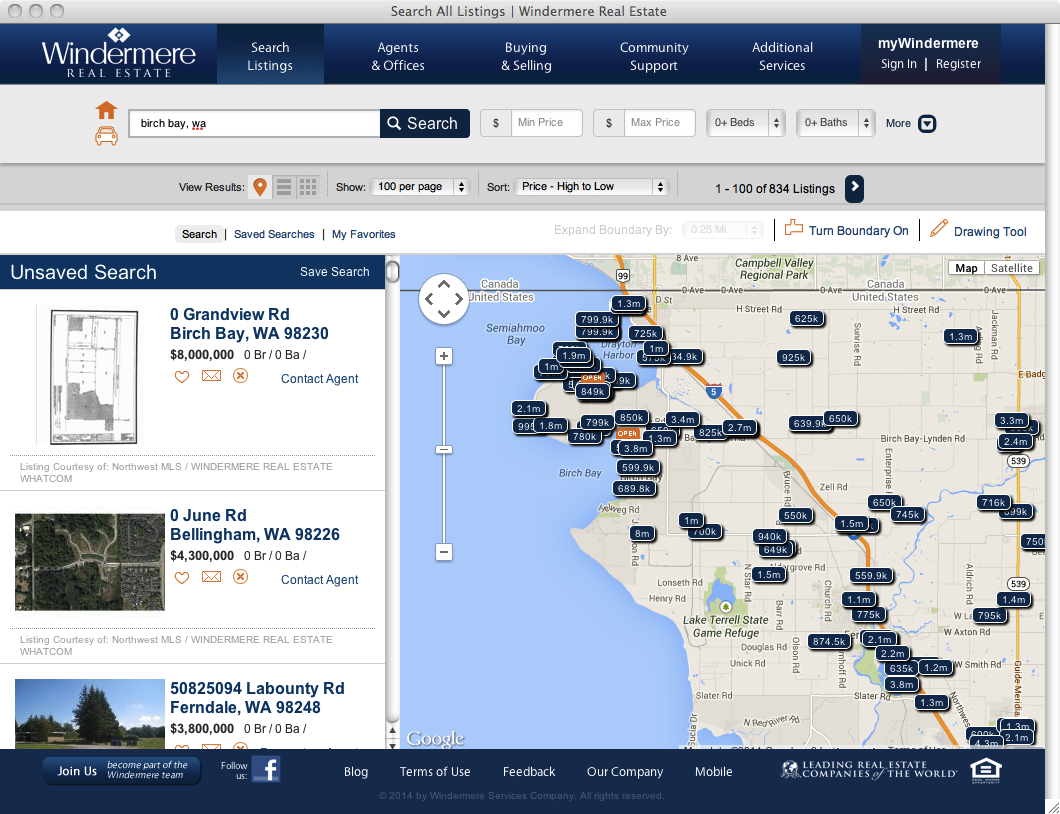Viewport: 1060px width, 814px height.
Task: Click the blue Search button
Action: pyautogui.click(x=425, y=123)
